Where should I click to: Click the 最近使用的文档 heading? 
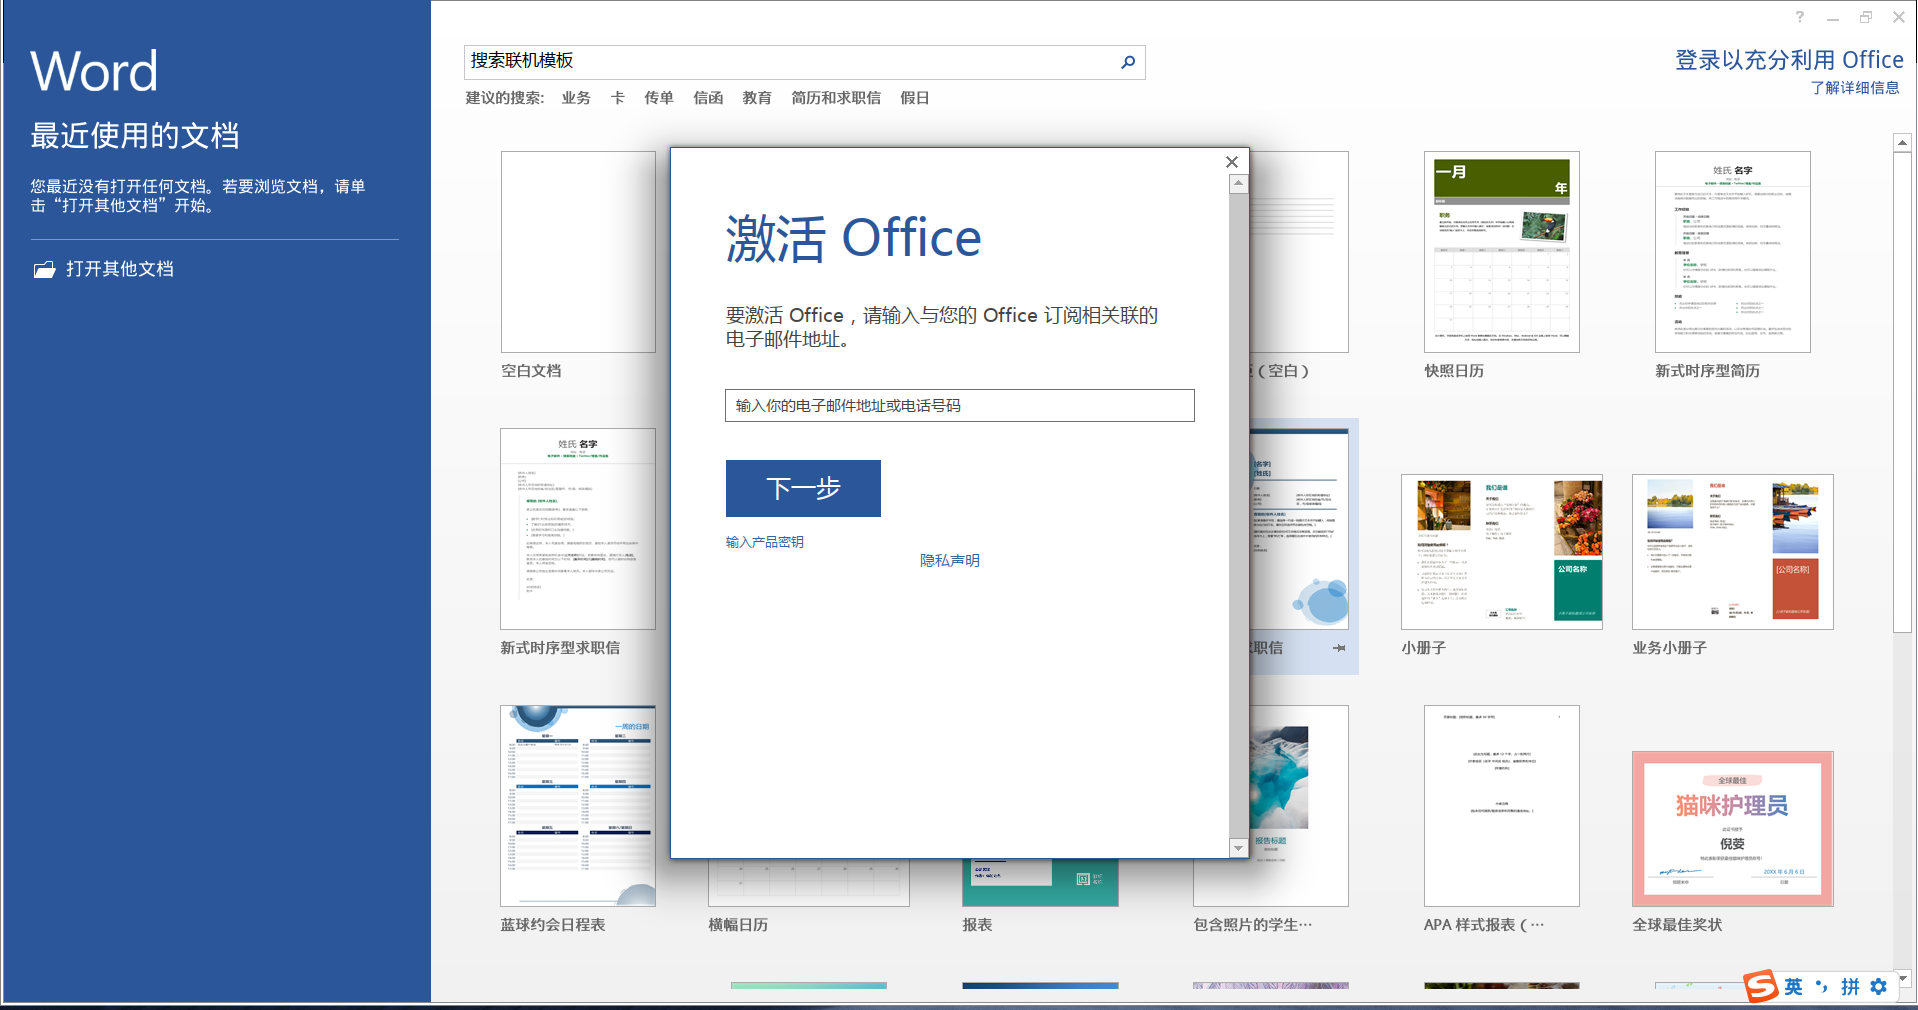(135, 135)
